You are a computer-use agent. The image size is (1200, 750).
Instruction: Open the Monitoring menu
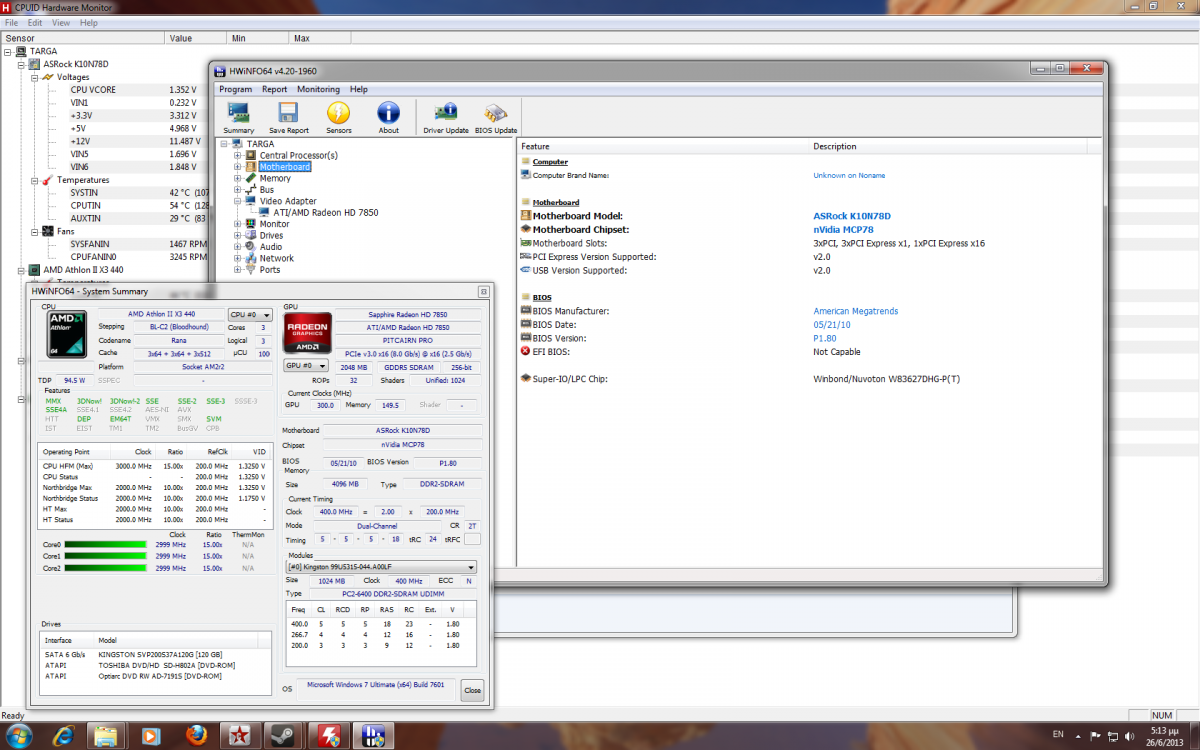318,89
